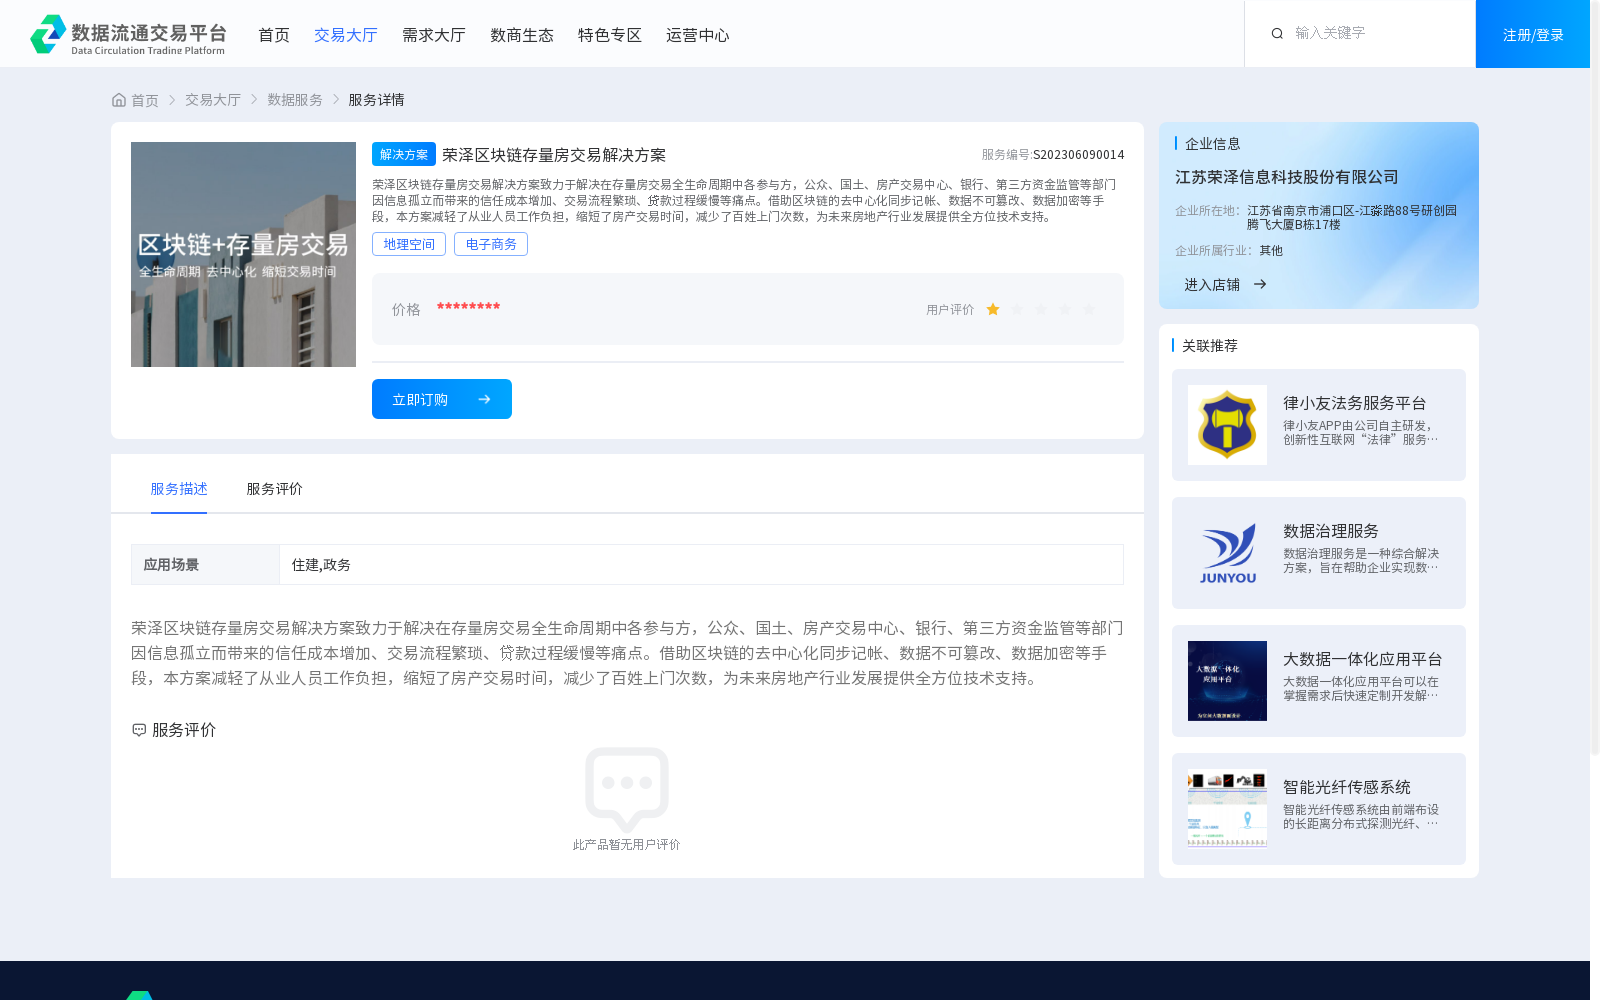Click the 区块链+存量房交易 product image
Viewport: 1600px width, 1000px height.
(x=243, y=254)
